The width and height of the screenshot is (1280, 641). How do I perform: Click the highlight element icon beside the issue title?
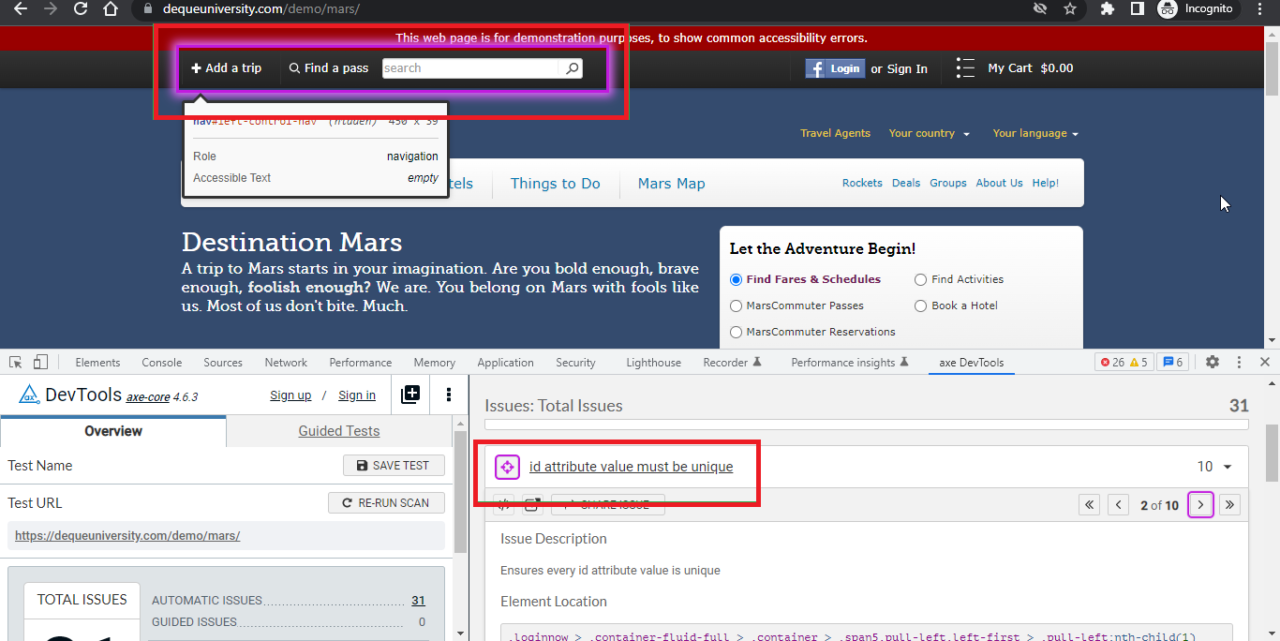(x=507, y=467)
